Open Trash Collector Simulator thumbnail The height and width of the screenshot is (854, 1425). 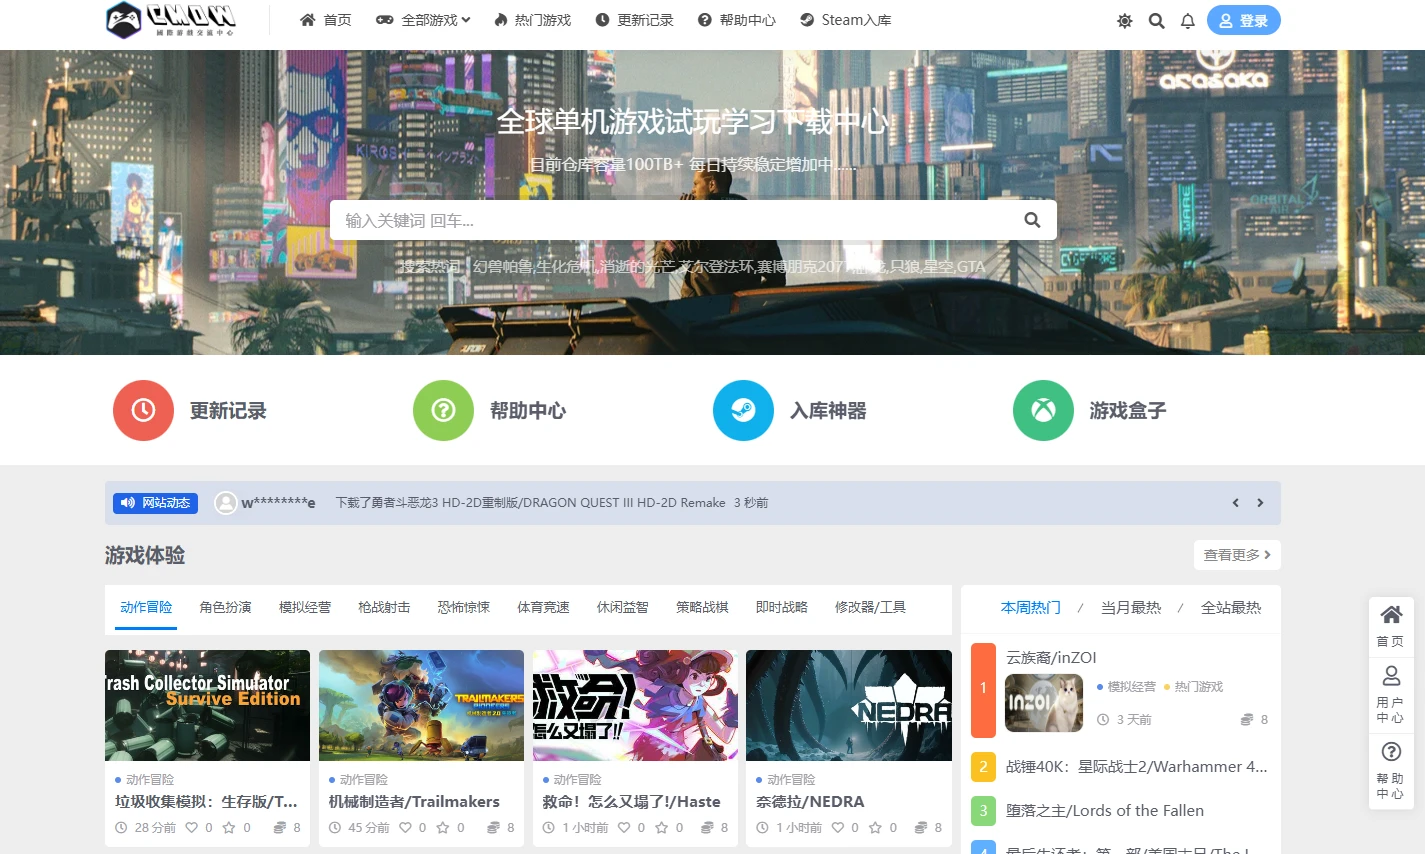click(x=207, y=705)
